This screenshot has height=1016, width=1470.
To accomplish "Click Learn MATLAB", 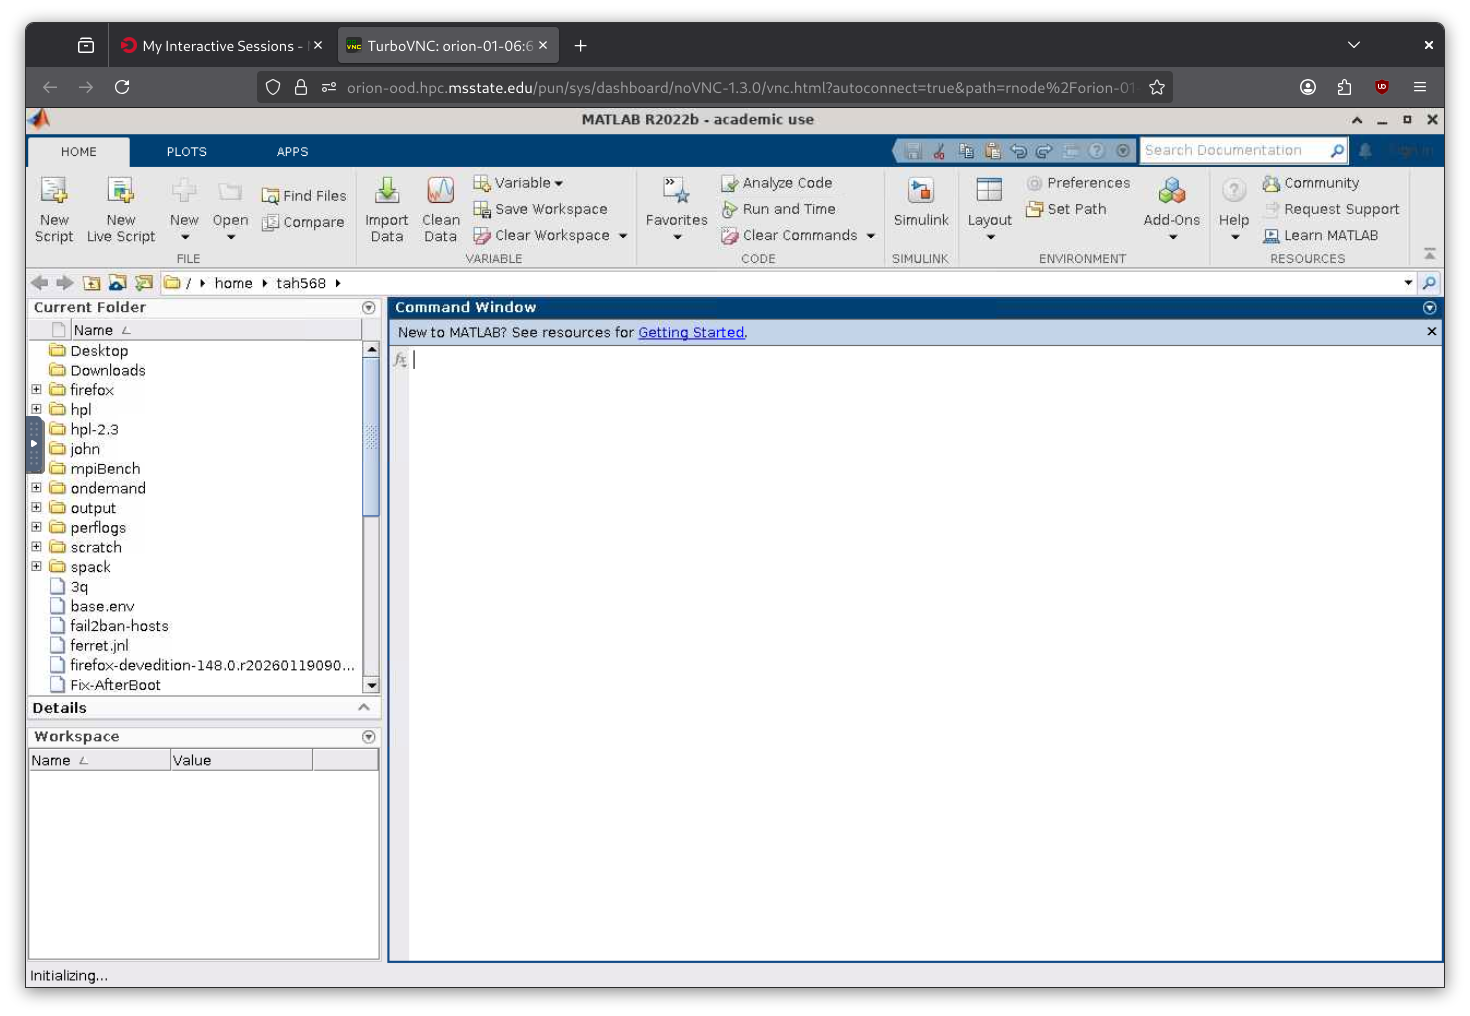I will (1321, 235).
